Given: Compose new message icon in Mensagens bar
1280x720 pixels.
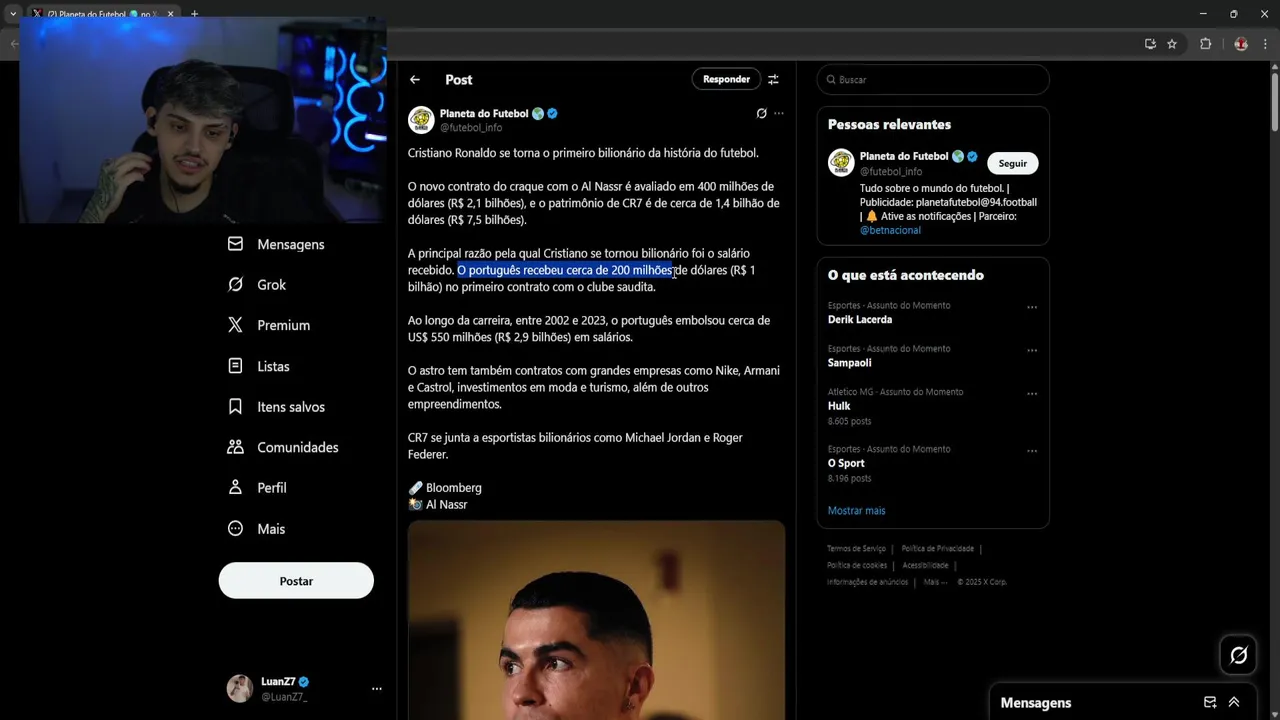Looking at the screenshot, I should click(1210, 702).
